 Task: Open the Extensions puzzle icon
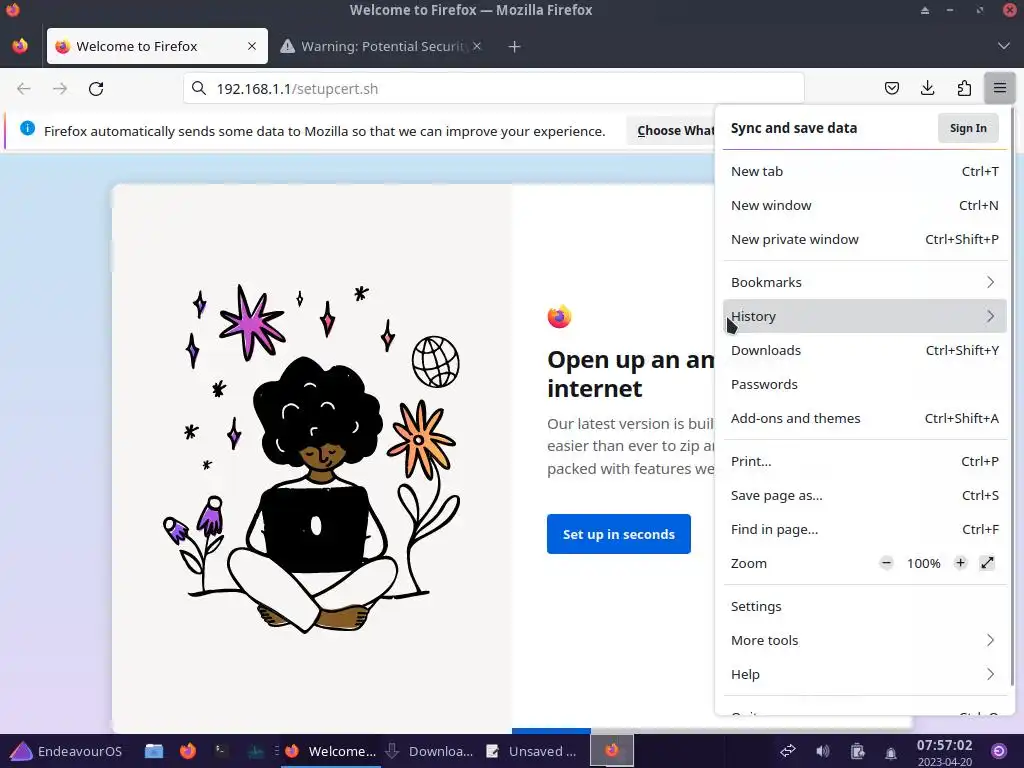click(964, 88)
